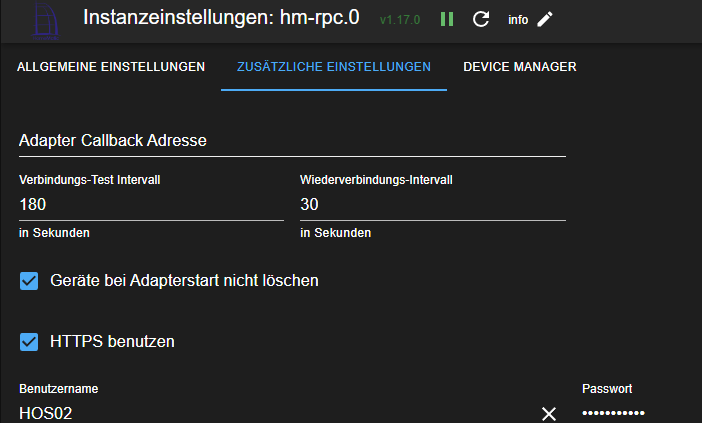This screenshot has width=702, height=423.
Task: Focus the Passwort field
Action: [x=630, y=413]
